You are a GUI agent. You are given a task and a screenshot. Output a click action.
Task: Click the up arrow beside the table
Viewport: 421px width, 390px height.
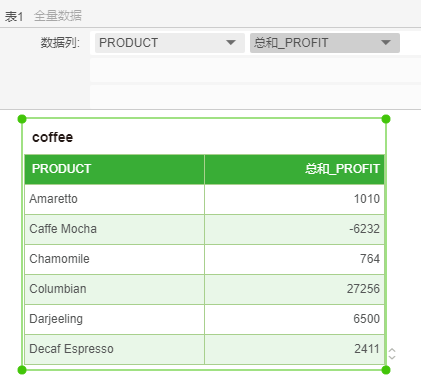[392, 350]
